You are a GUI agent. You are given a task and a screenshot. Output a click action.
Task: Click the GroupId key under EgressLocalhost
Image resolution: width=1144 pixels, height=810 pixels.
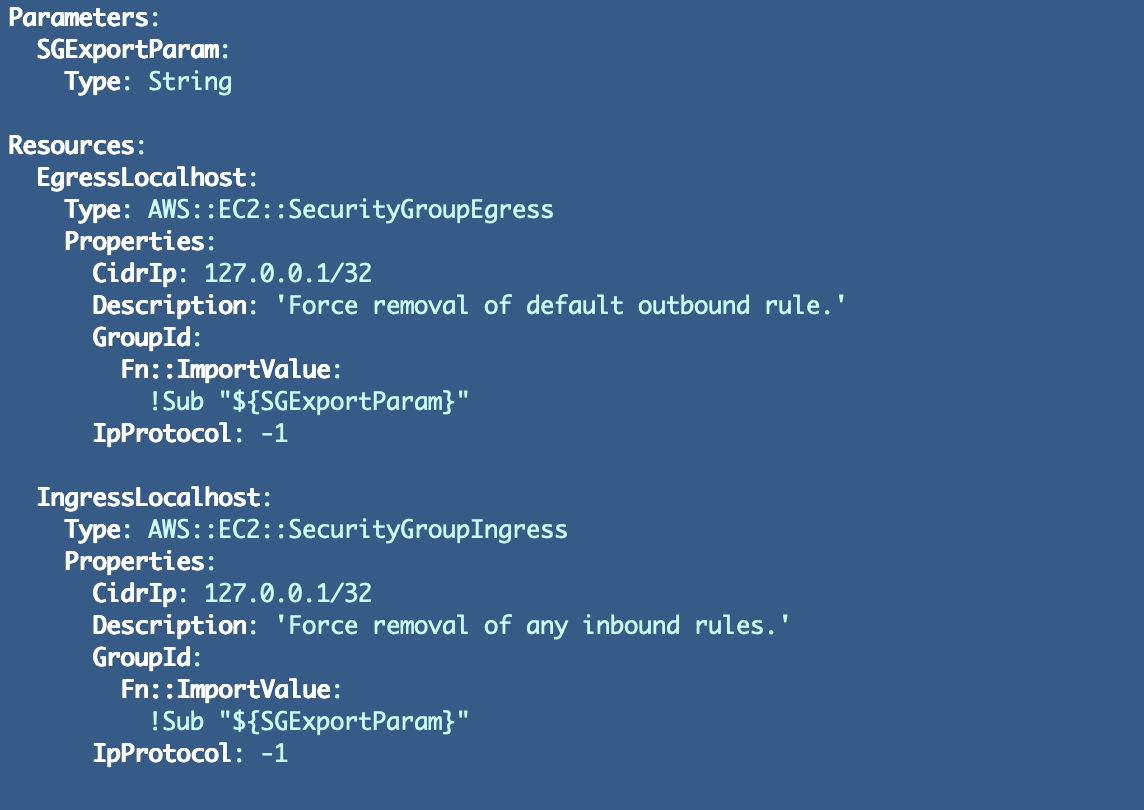click(x=142, y=337)
